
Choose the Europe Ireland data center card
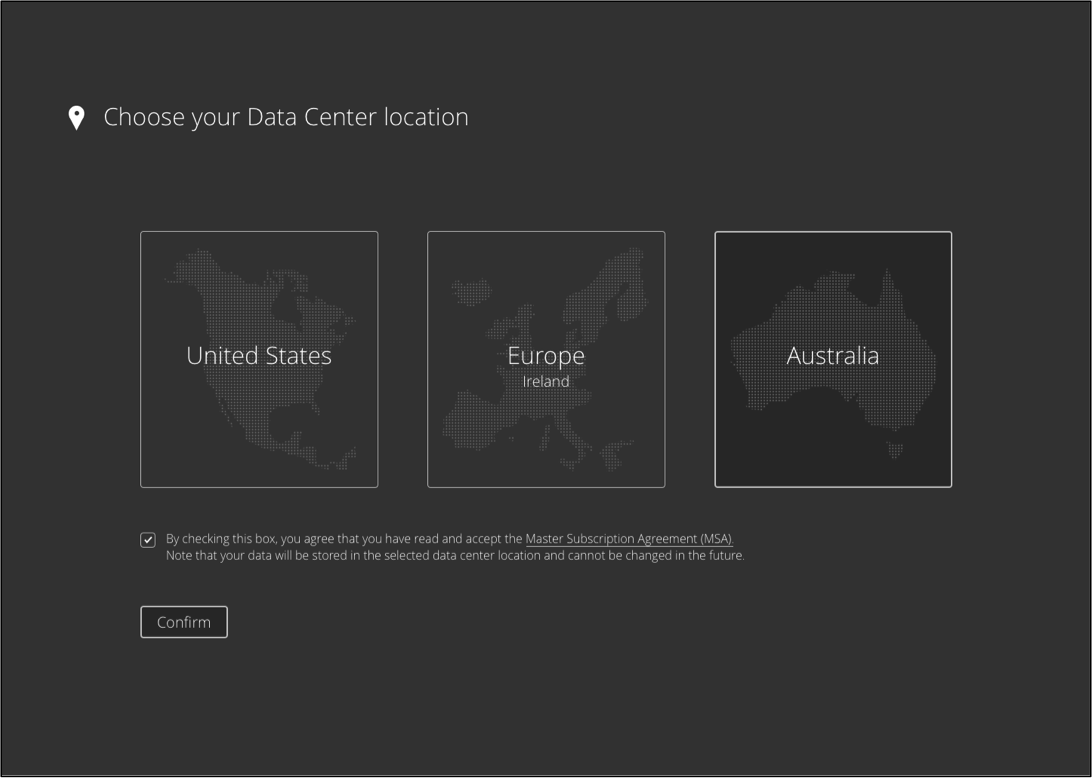click(546, 359)
